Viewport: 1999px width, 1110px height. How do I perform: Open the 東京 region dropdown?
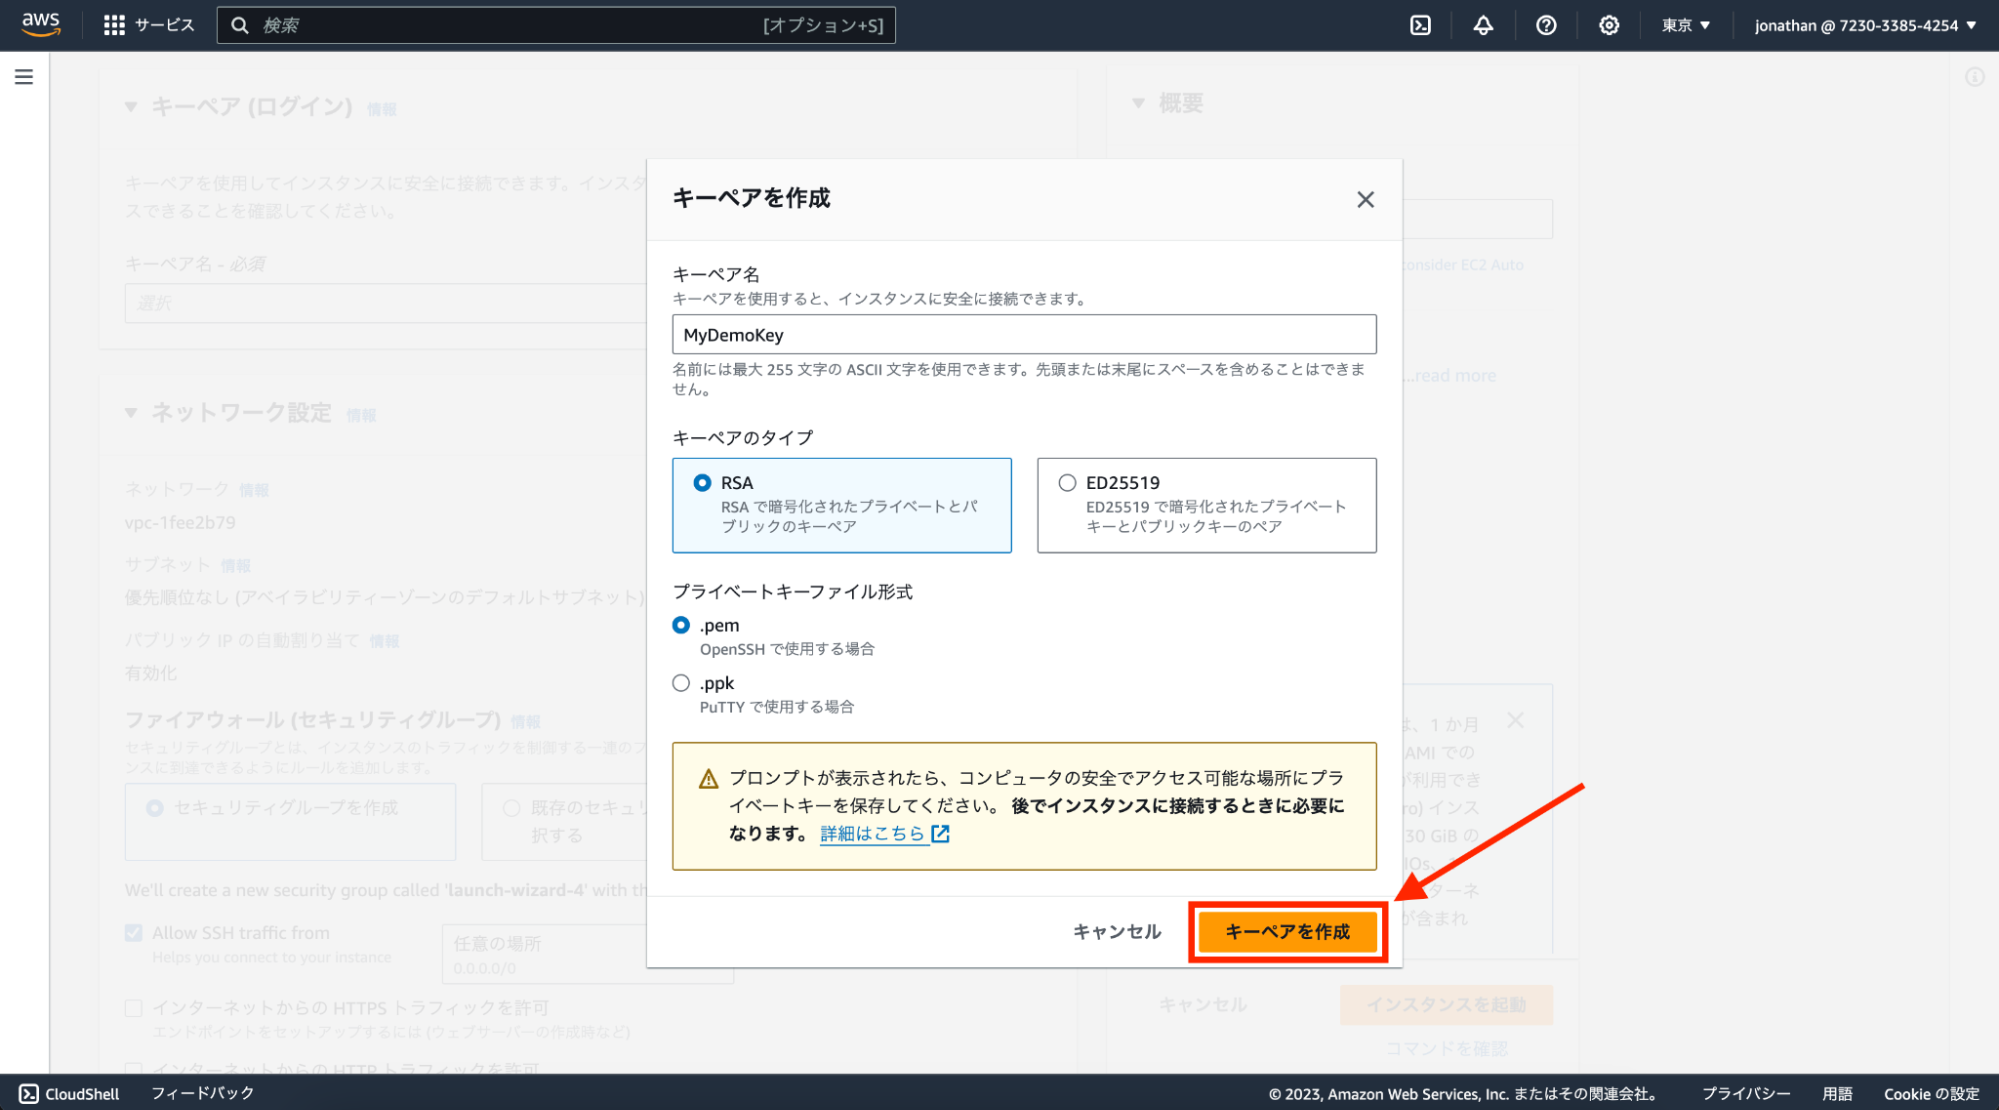1685,25
